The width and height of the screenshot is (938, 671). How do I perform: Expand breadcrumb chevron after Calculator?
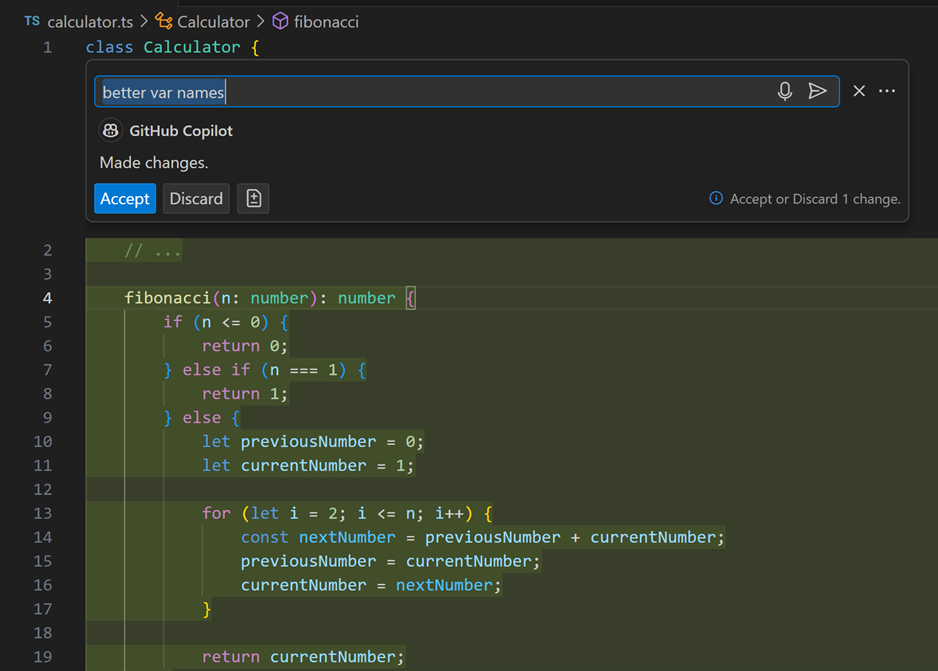coord(260,22)
